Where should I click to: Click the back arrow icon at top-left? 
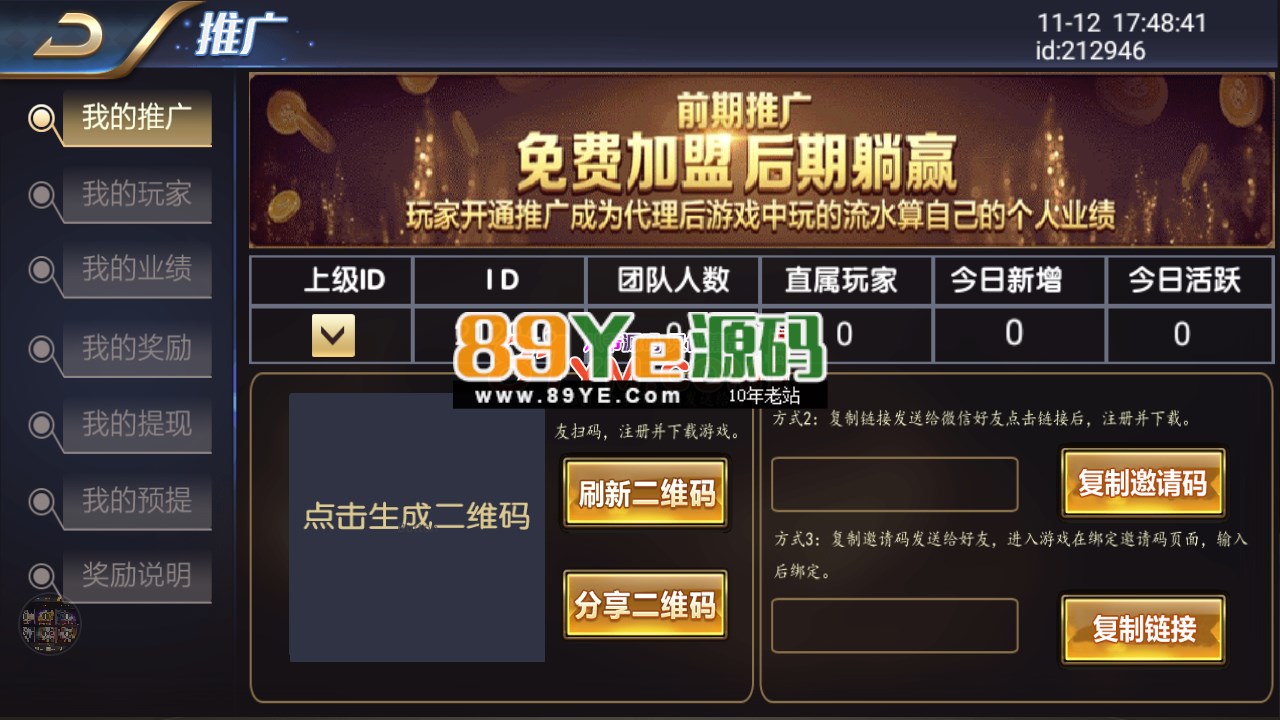click(70, 38)
